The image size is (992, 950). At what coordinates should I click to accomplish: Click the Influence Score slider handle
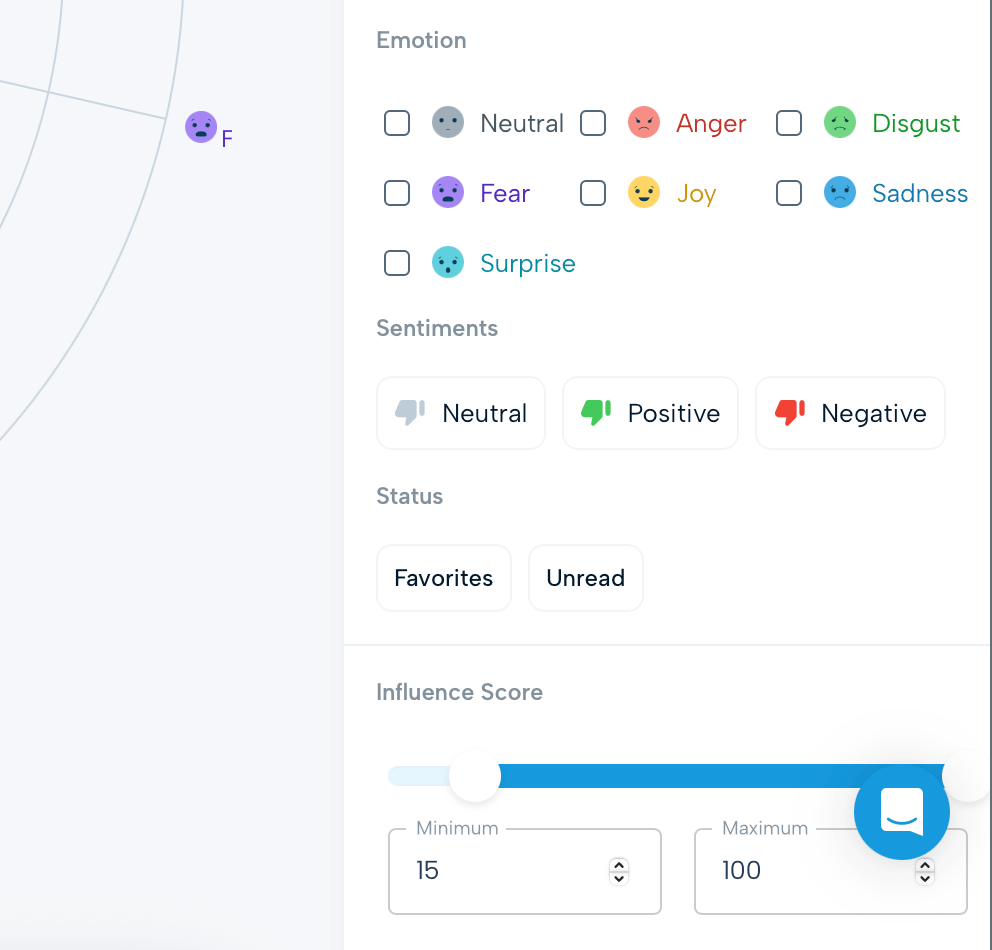pyautogui.click(x=475, y=776)
